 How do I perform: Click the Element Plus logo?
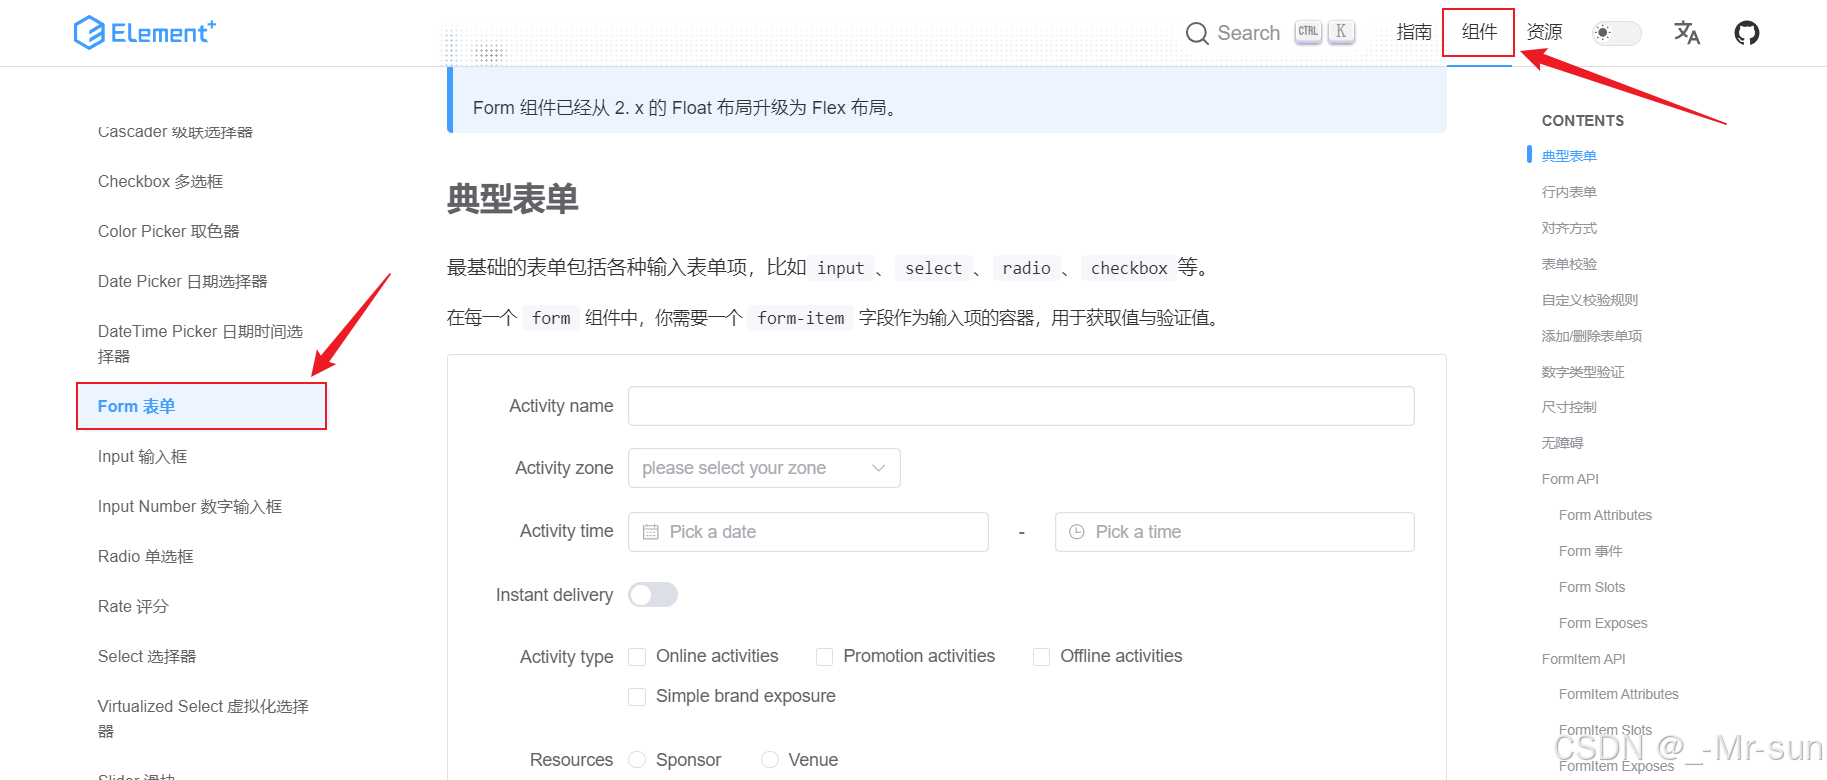[x=145, y=32]
